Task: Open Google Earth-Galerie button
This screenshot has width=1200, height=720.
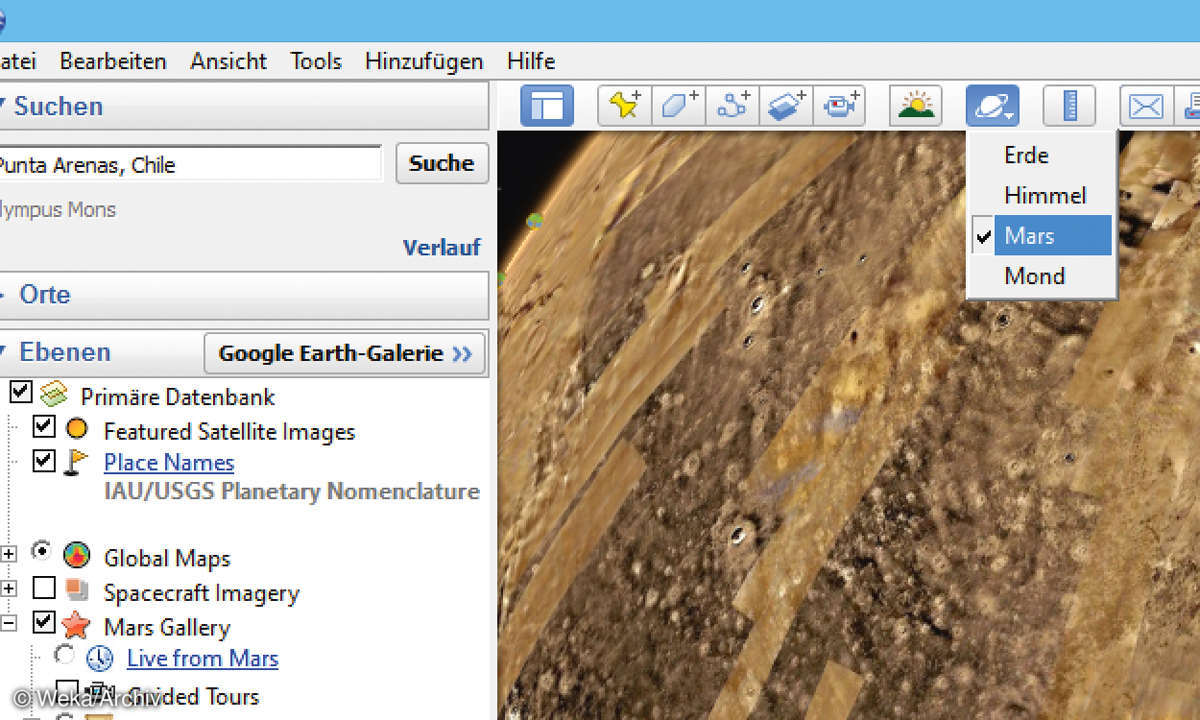Action: click(345, 353)
